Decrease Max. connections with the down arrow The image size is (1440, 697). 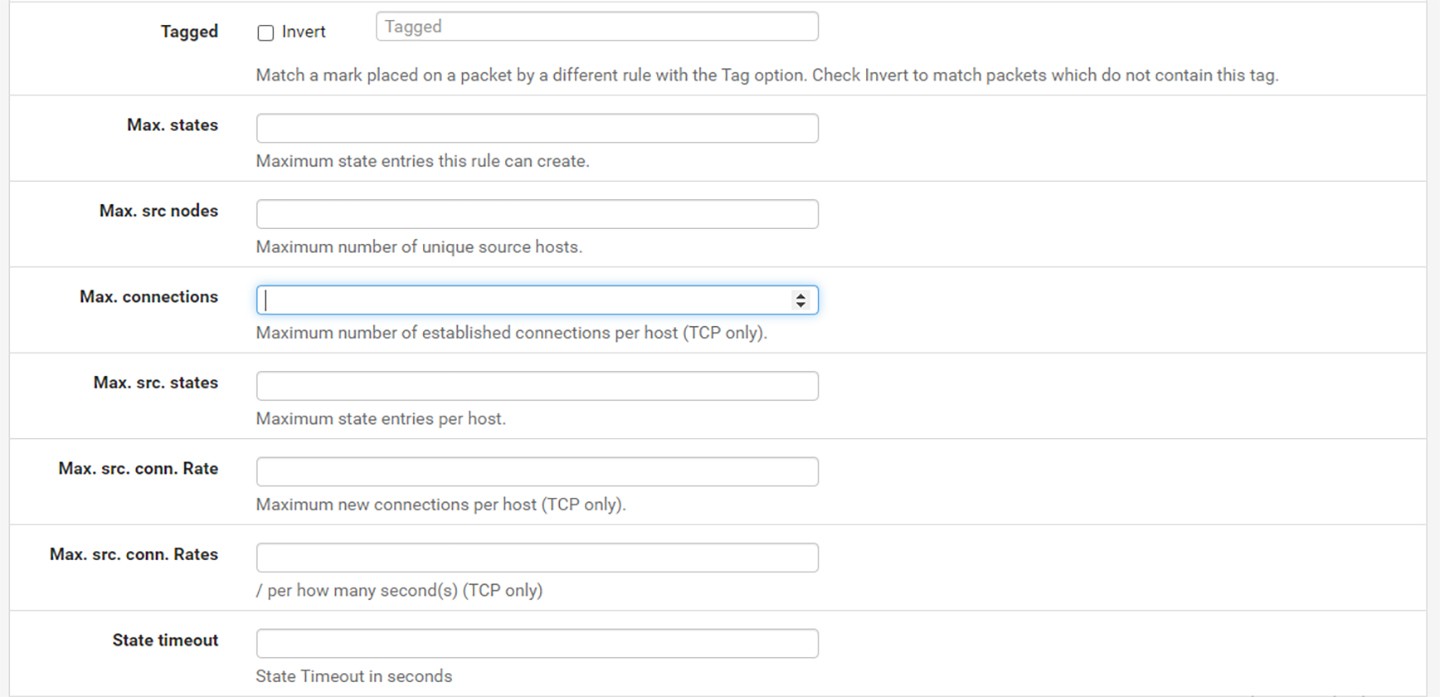click(800, 304)
